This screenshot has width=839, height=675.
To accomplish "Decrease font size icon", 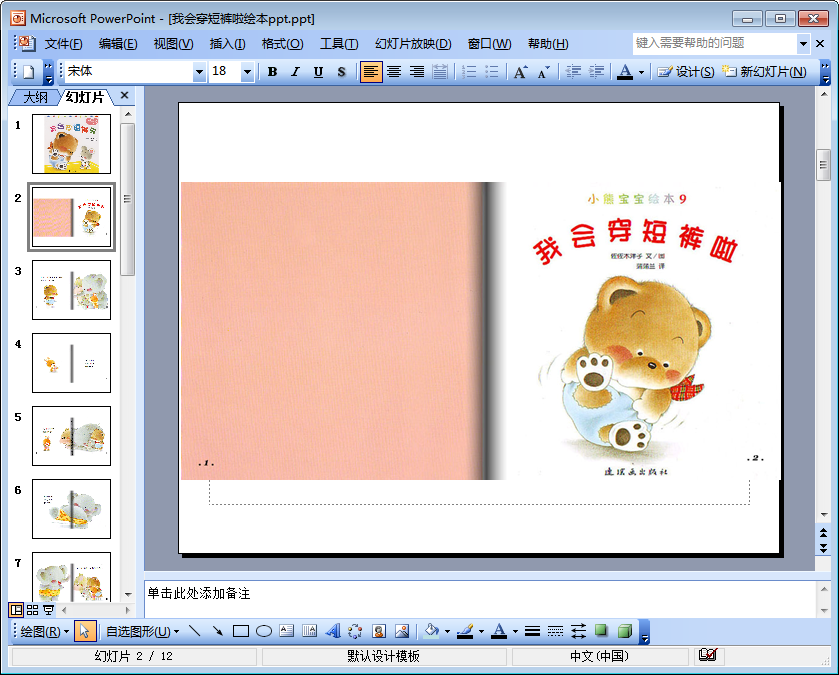I will (x=544, y=72).
